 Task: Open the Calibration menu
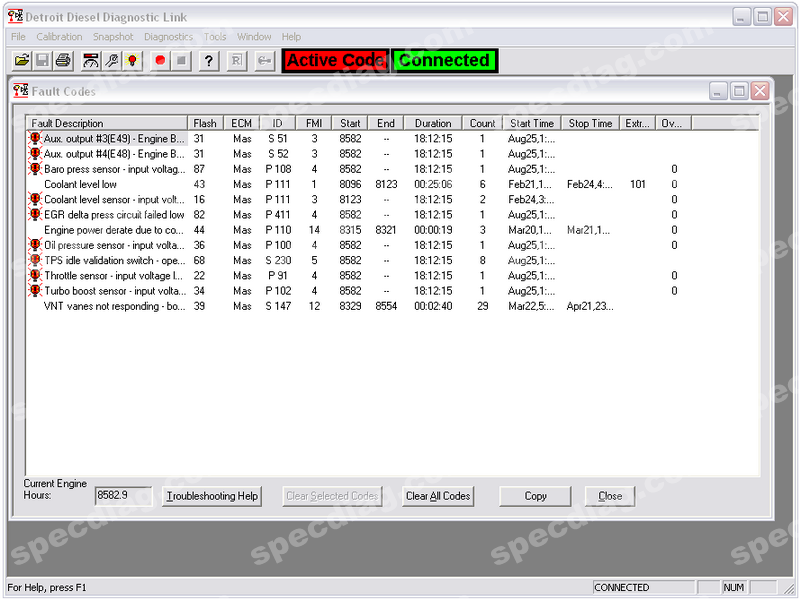pos(59,37)
